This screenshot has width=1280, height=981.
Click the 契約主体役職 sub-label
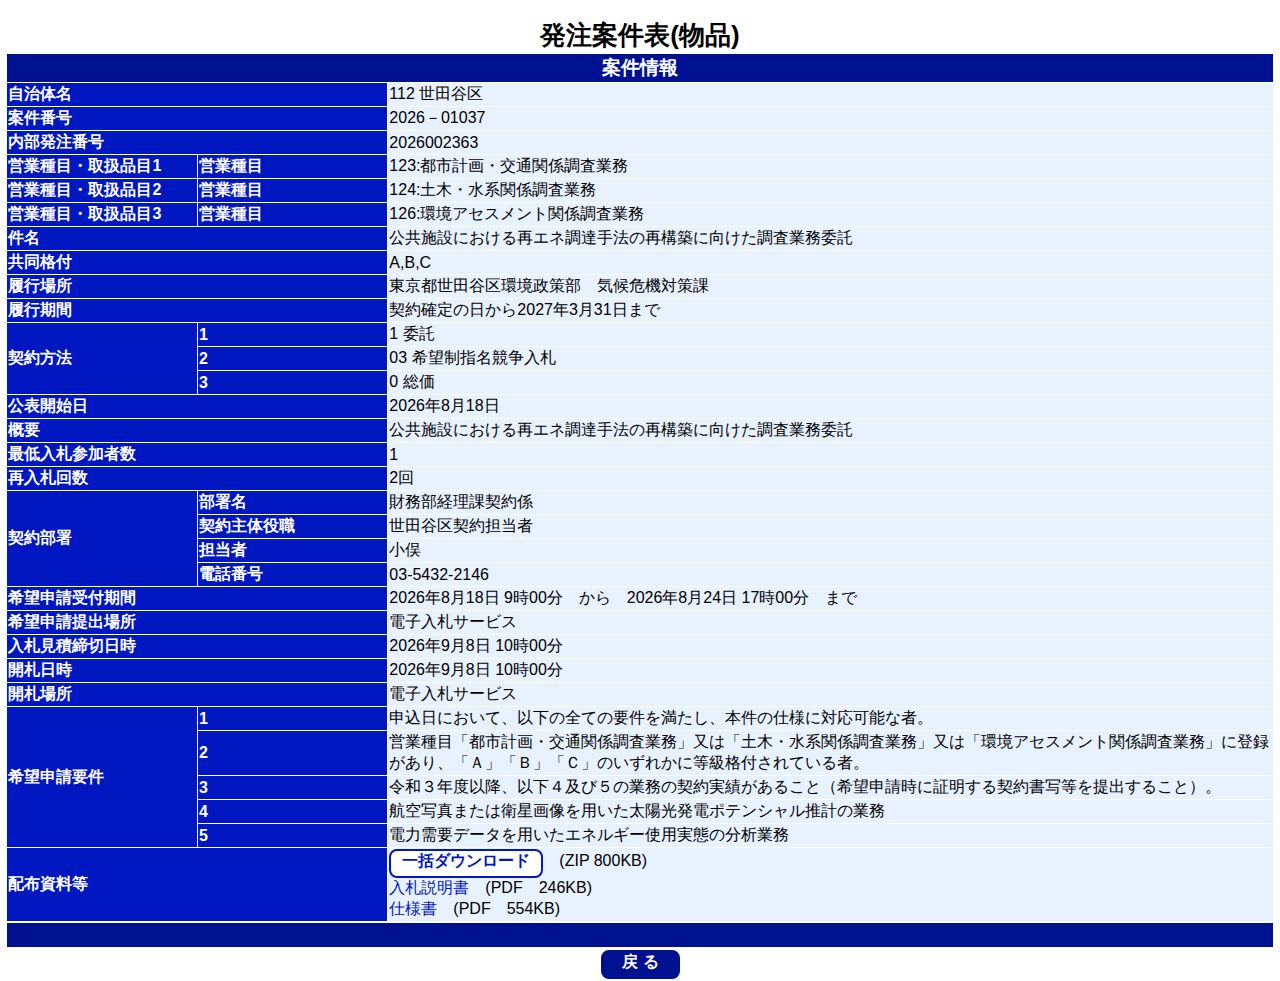pyautogui.click(x=247, y=526)
